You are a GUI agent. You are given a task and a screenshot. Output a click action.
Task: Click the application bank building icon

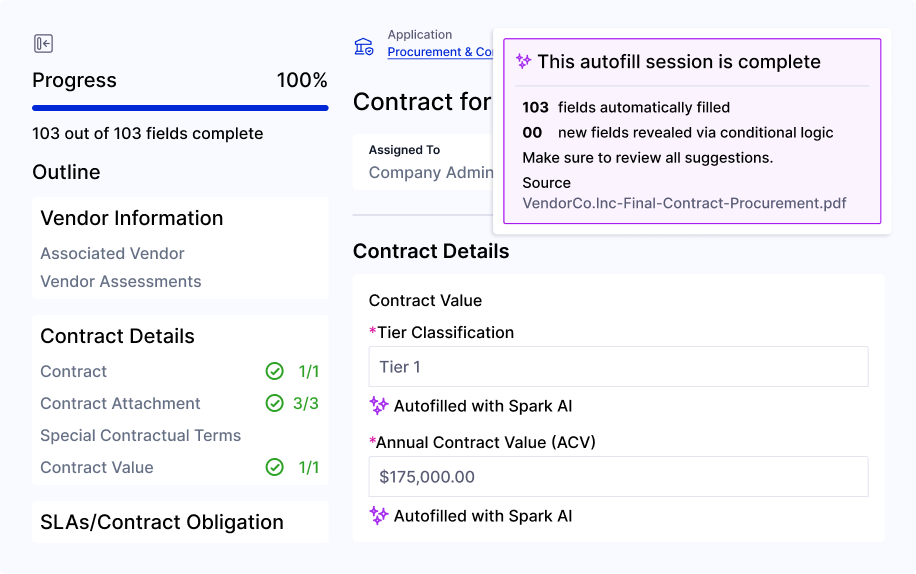pyautogui.click(x=363, y=46)
